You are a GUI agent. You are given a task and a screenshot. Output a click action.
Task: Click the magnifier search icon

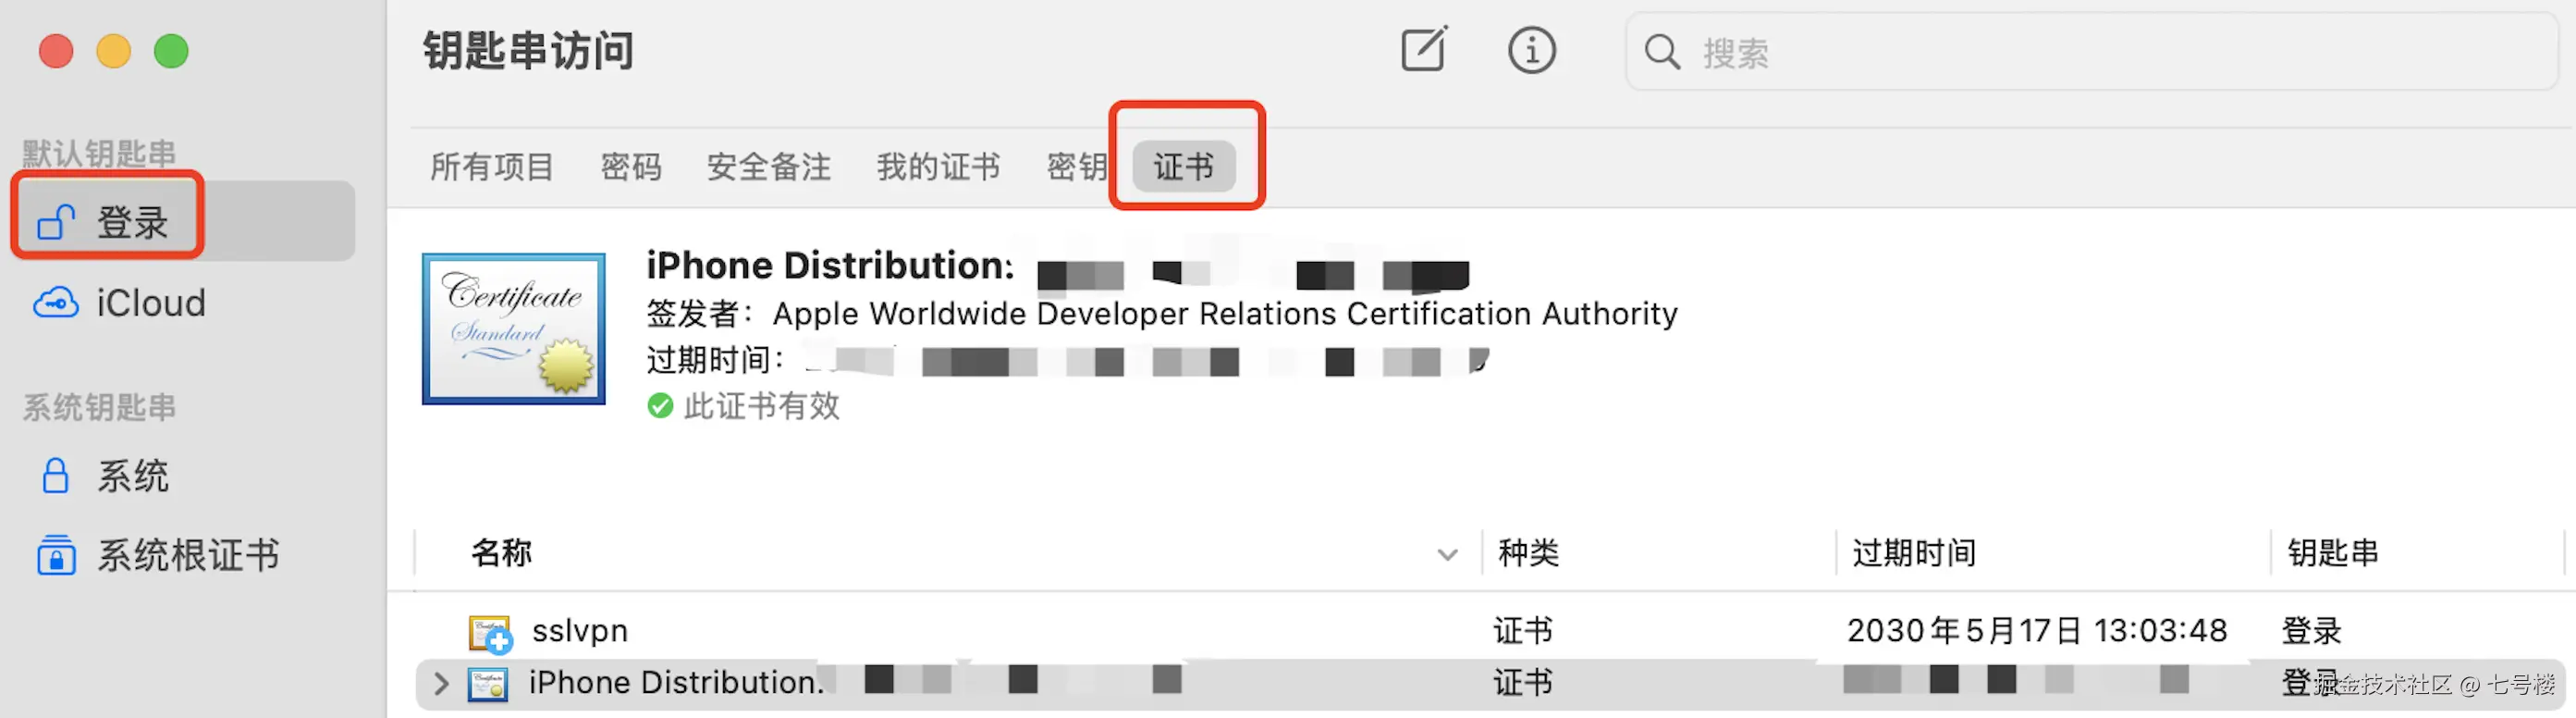1662,52
